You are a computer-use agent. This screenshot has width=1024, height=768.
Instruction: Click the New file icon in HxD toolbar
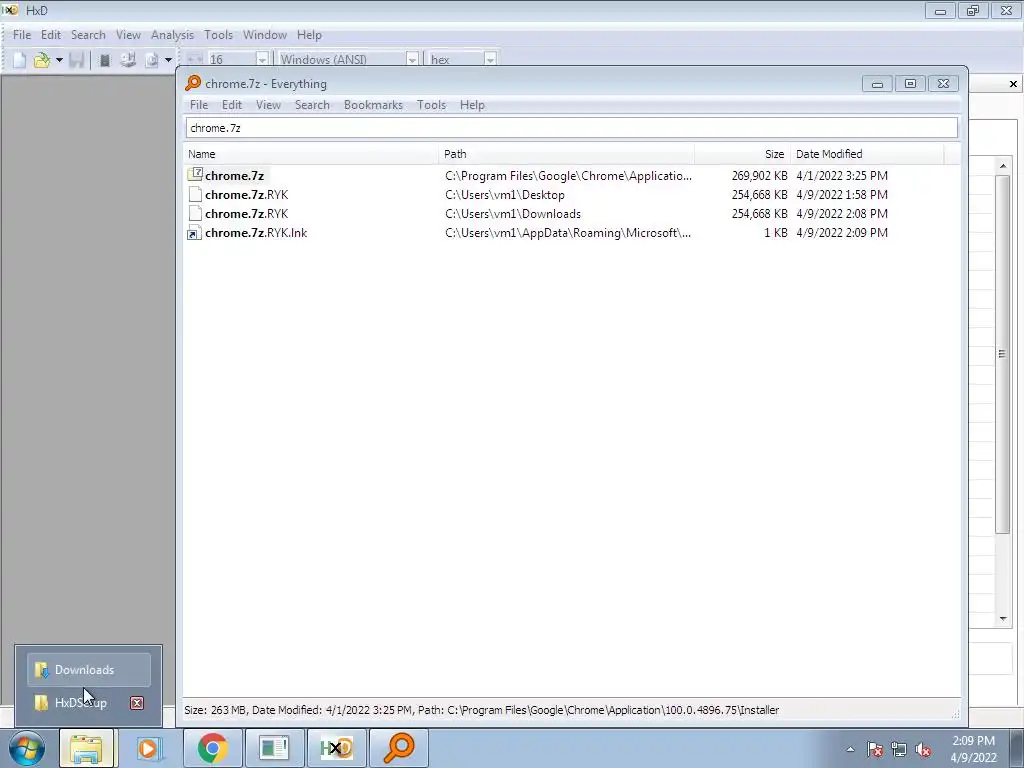pos(20,60)
